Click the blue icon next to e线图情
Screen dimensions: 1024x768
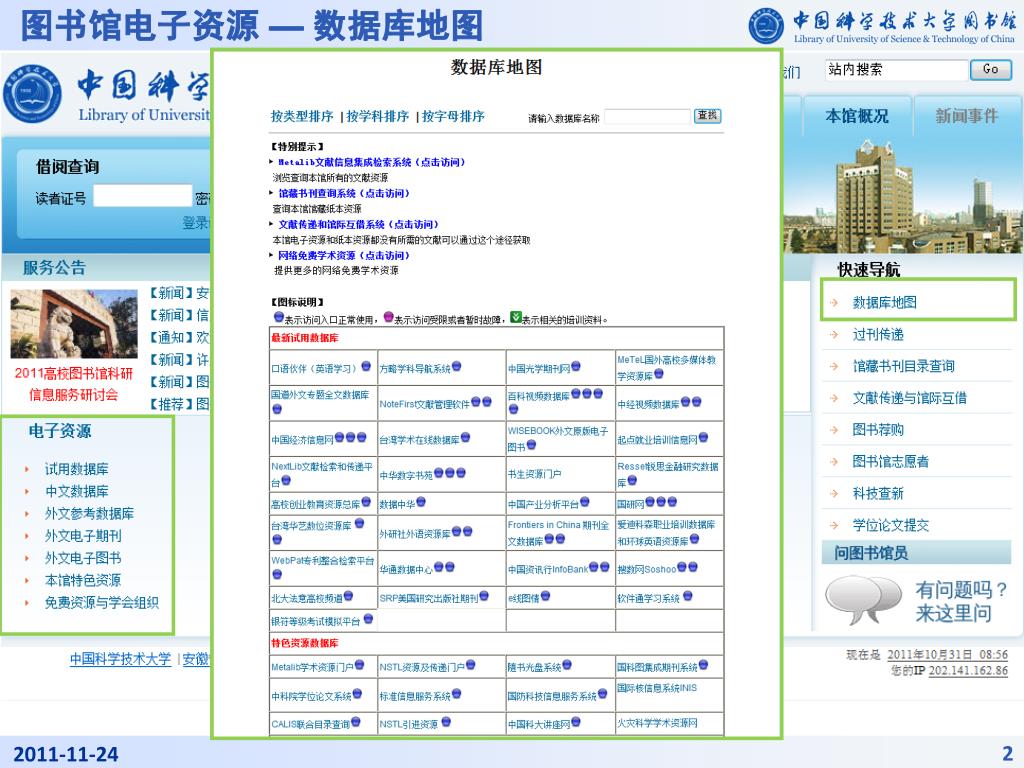[545, 596]
